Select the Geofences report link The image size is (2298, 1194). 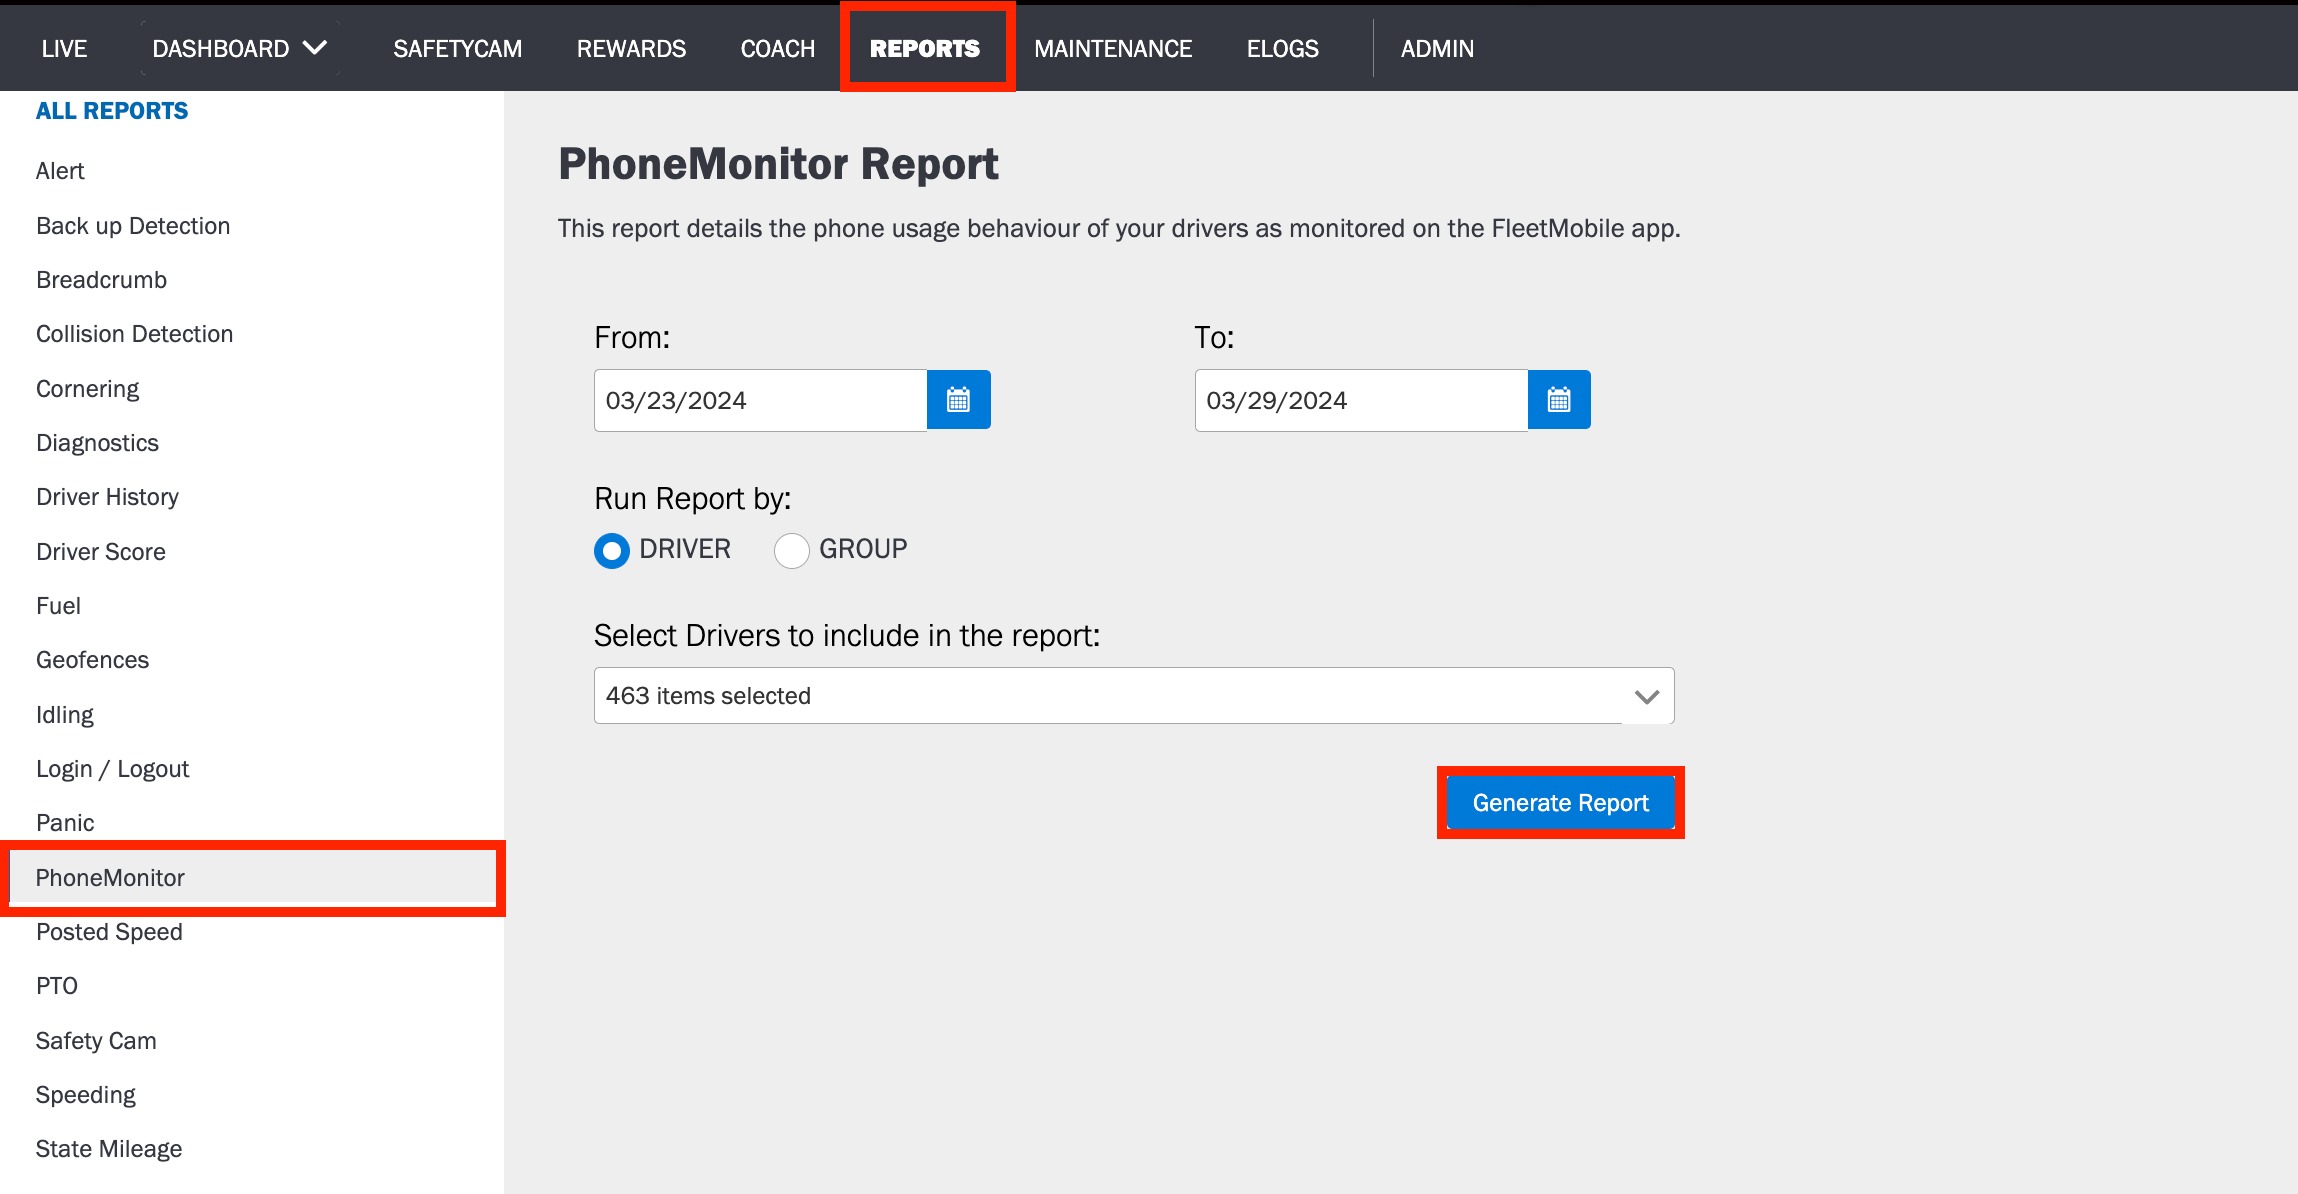[x=92, y=660]
